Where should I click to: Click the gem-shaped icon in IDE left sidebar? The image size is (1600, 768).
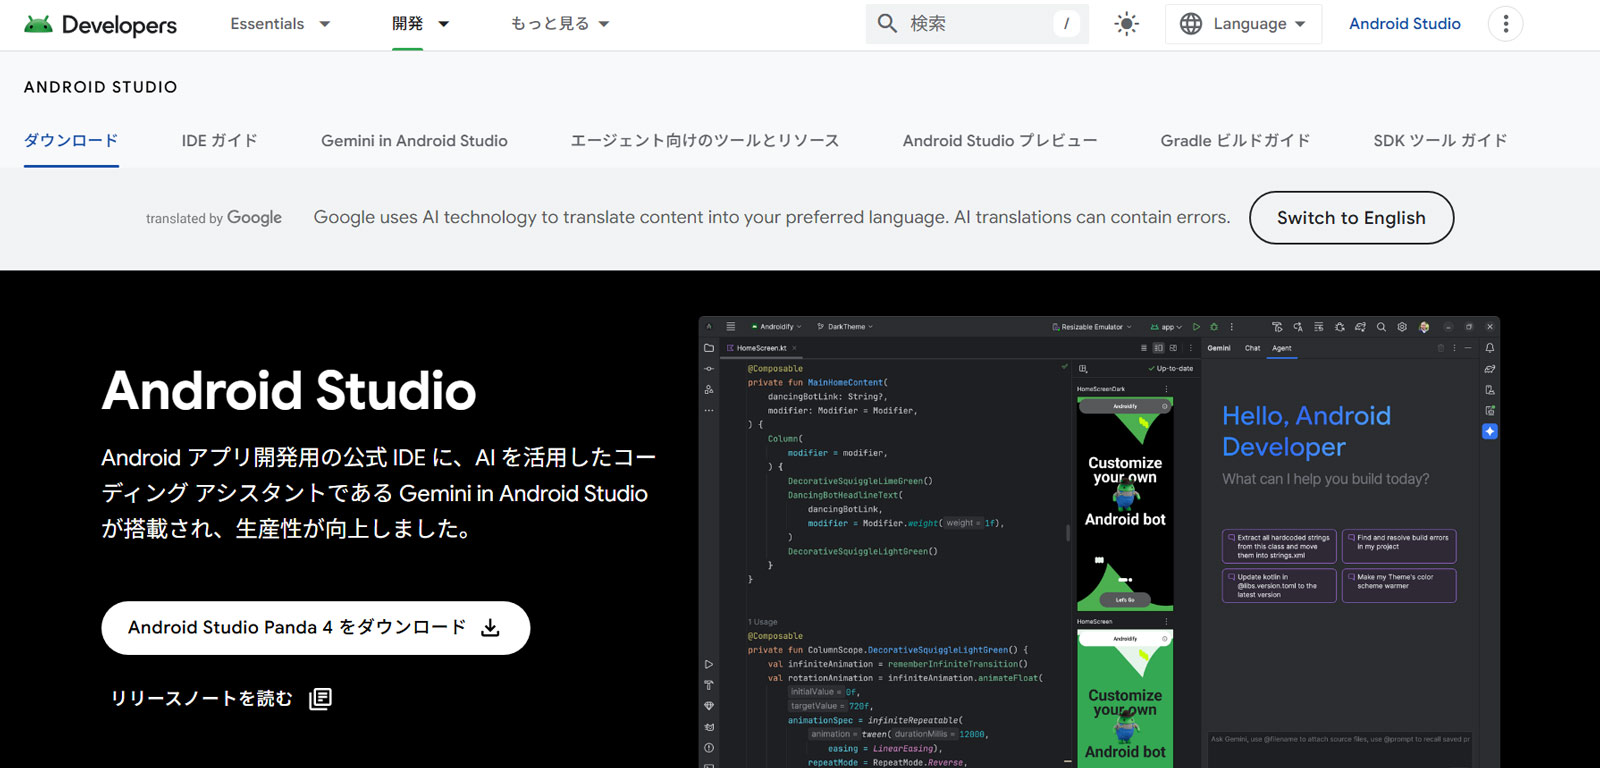(709, 705)
